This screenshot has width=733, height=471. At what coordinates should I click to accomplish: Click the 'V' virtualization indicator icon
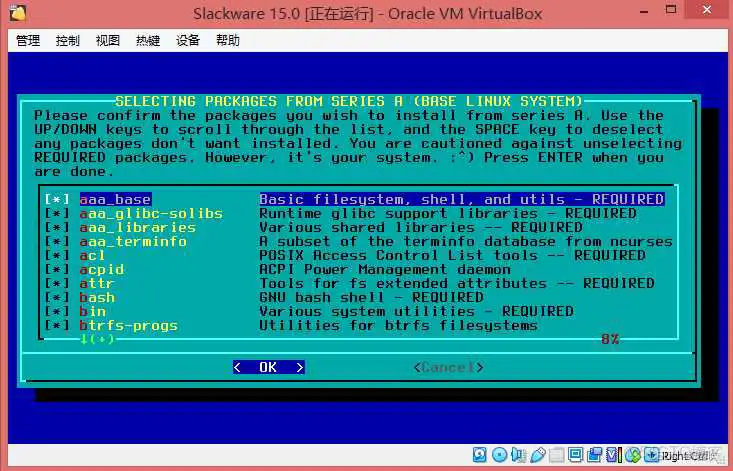[x=612, y=457]
